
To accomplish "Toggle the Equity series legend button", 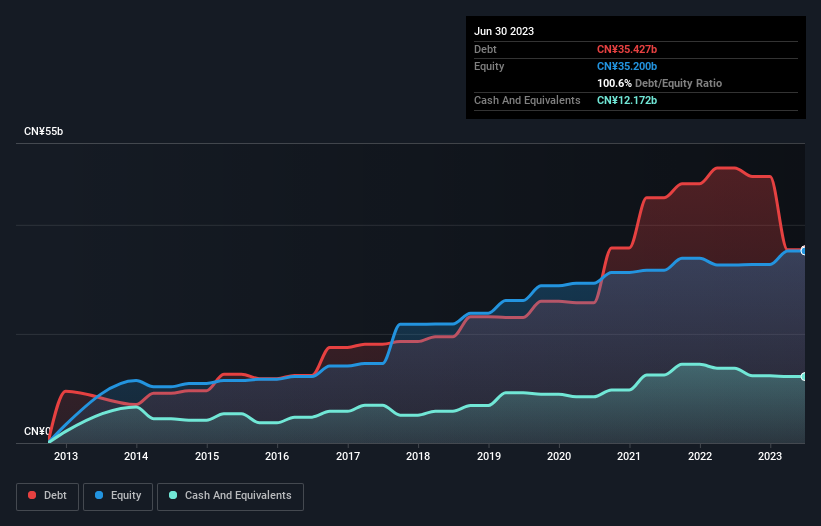I will click(x=118, y=496).
